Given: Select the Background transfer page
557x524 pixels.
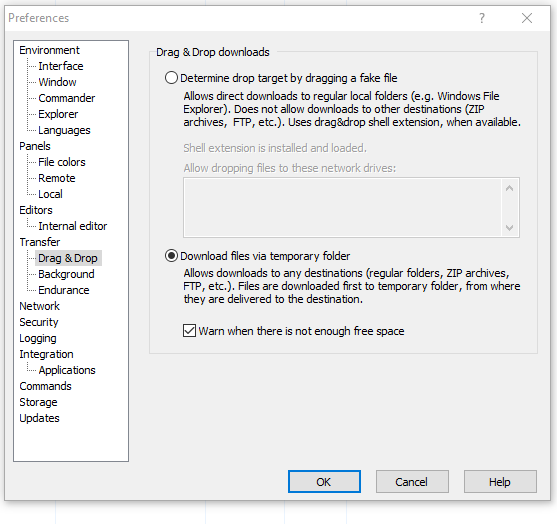Looking at the screenshot, I should pyautogui.click(x=66, y=274).
